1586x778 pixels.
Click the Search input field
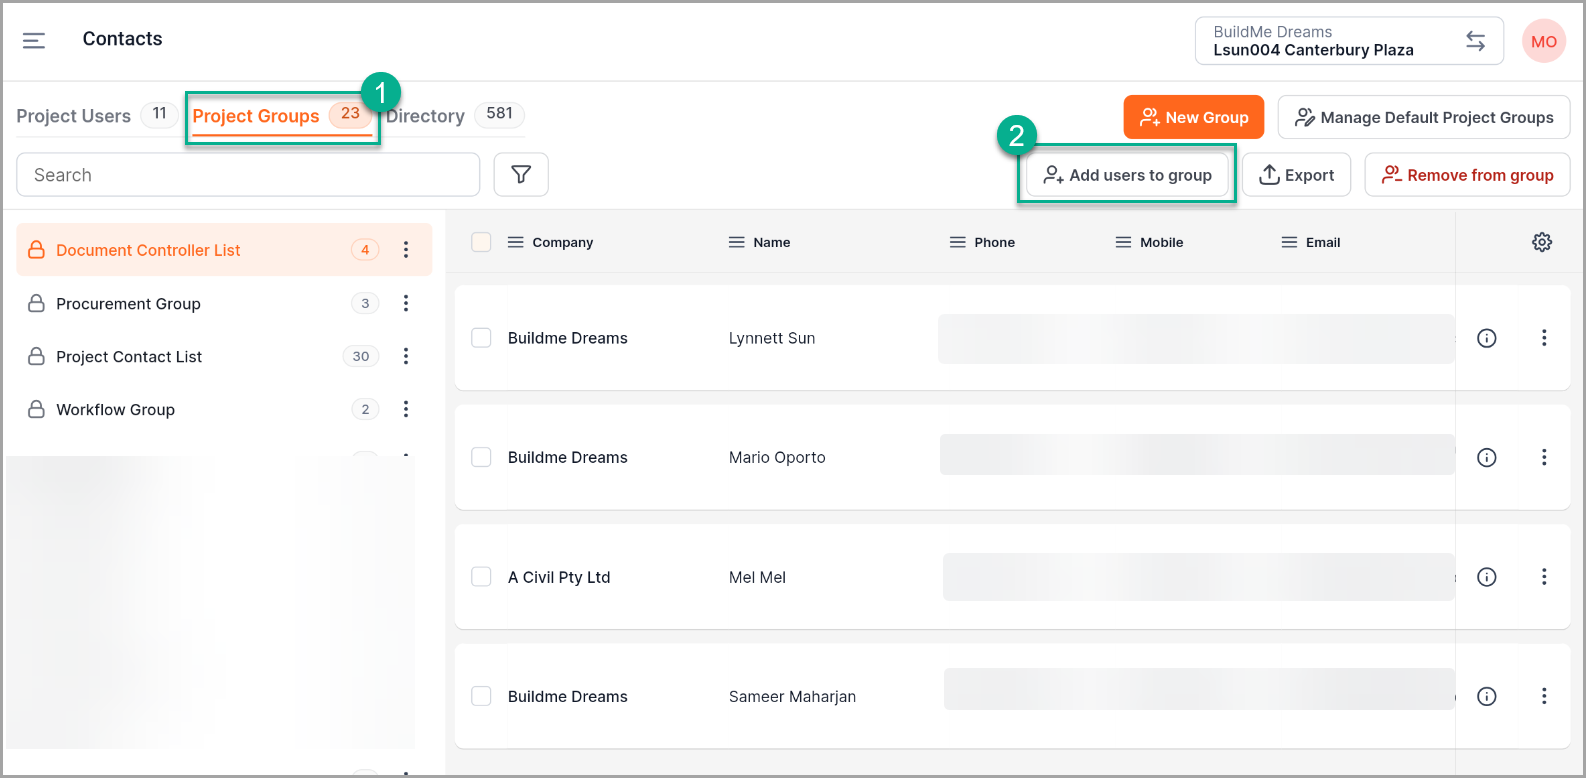click(248, 175)
